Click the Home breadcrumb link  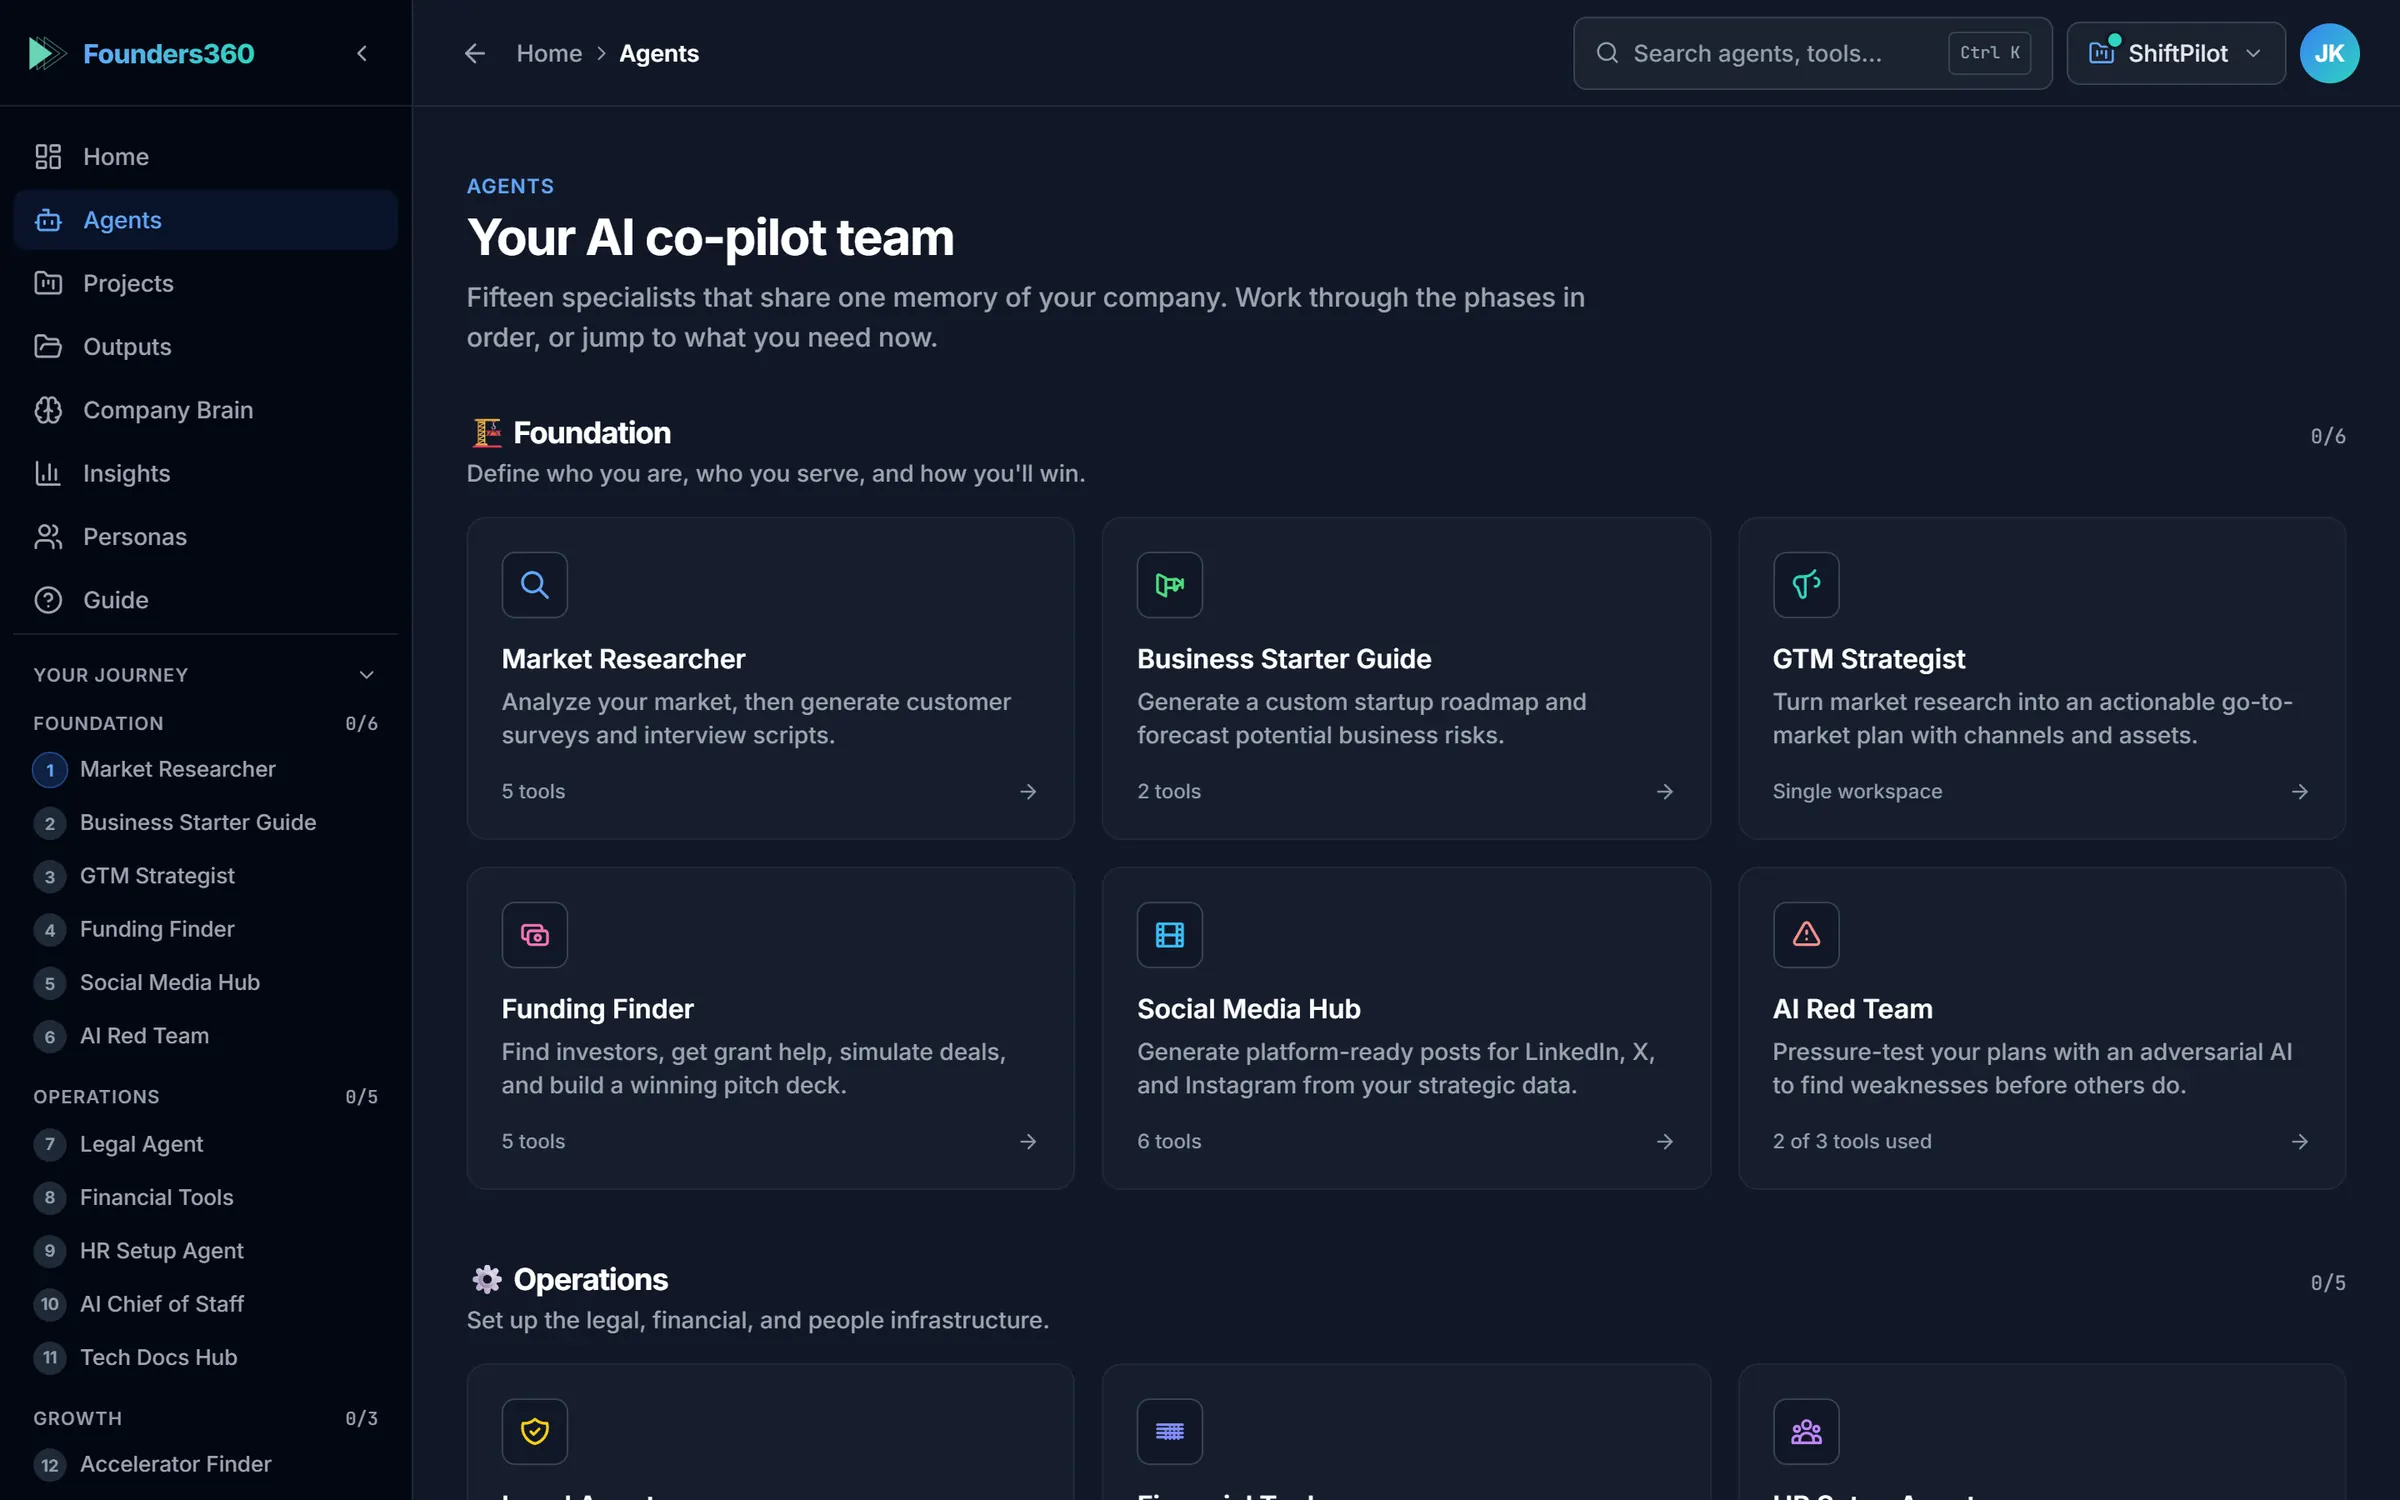[x=549, y=53]
